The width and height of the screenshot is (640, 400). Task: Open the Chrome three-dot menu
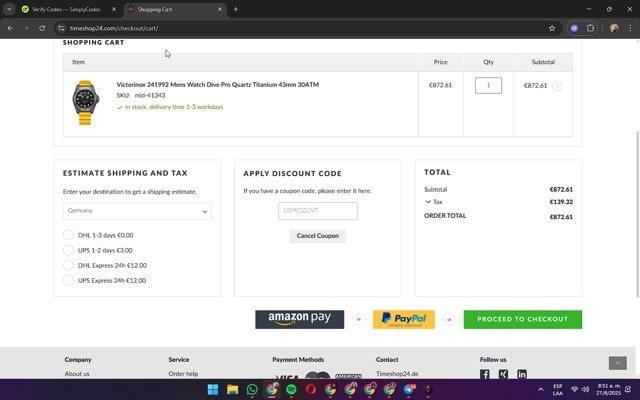630,28
